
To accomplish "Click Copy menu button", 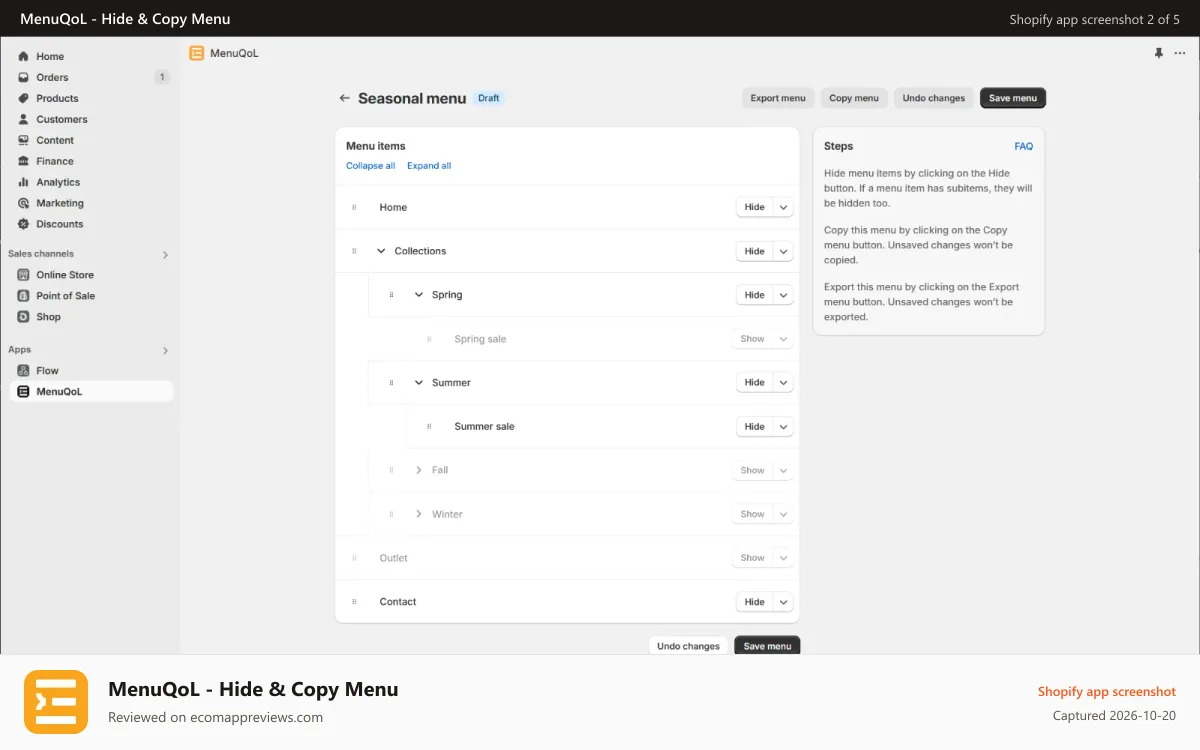I will [854, 98].
